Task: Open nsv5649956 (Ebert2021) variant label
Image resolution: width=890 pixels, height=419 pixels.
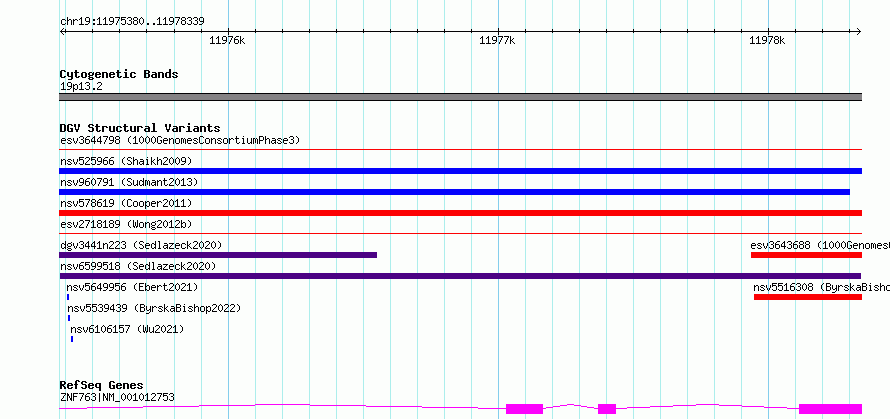Action: point(132,287)
